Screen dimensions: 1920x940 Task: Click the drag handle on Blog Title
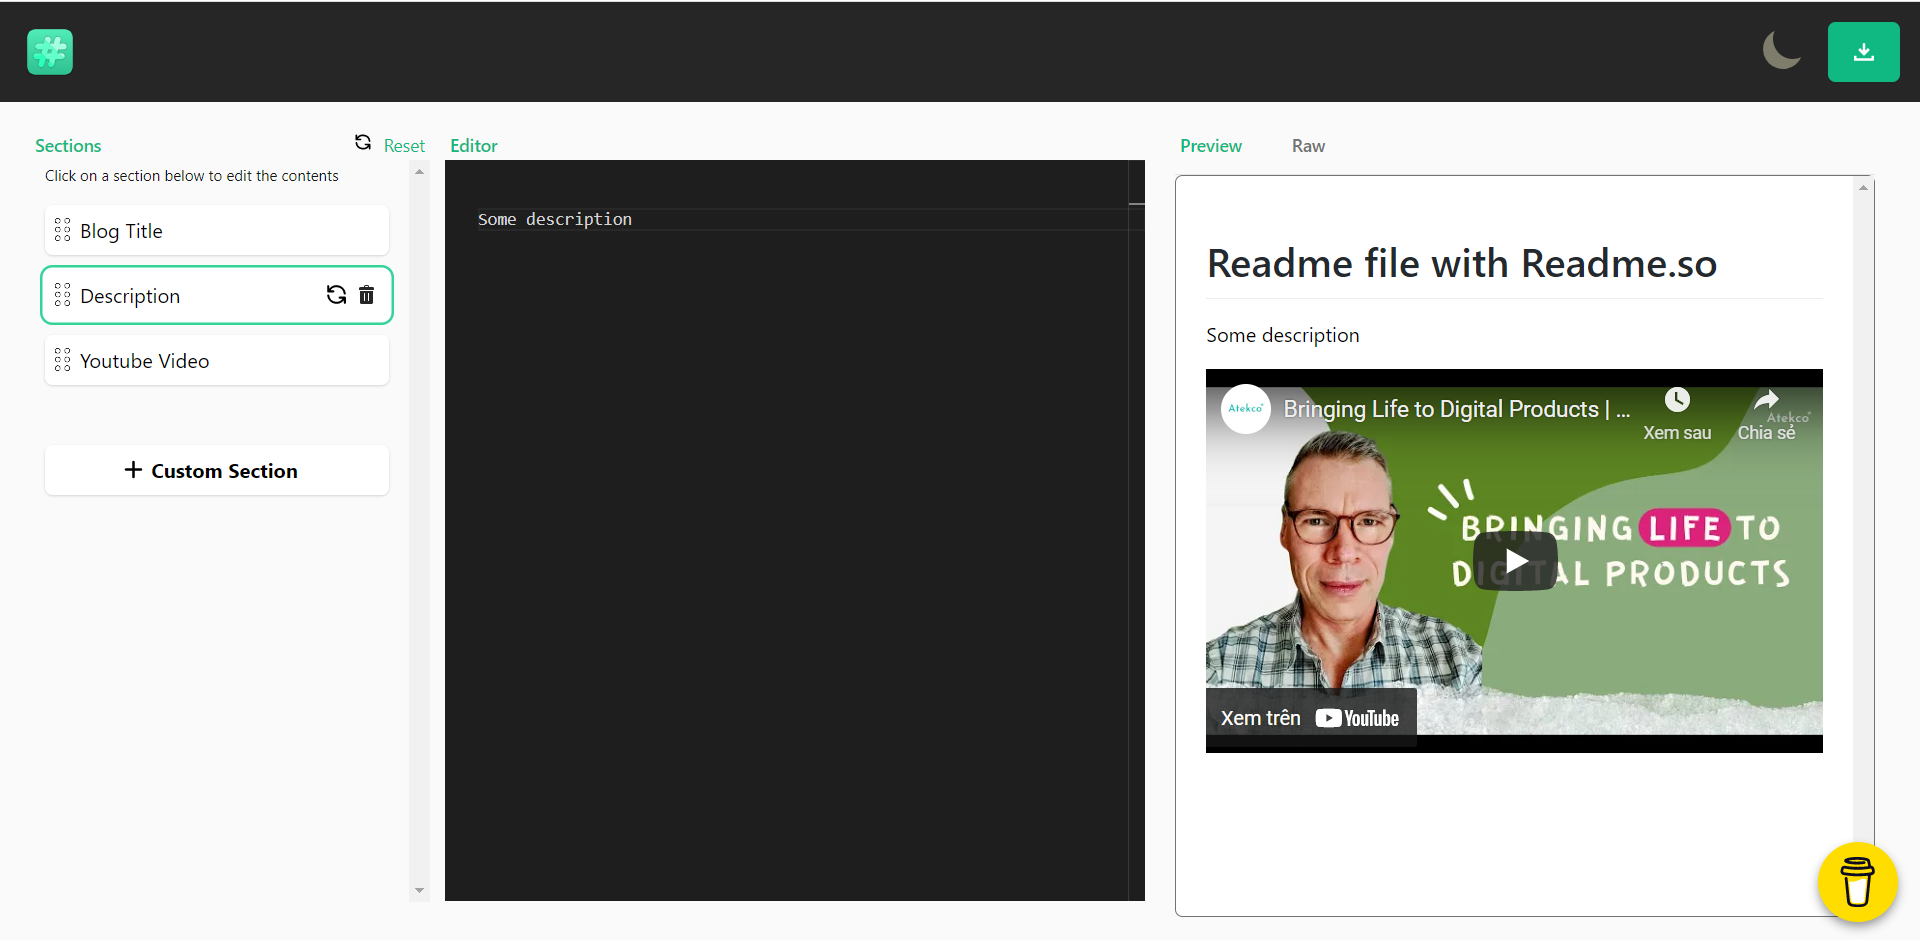(x=62, y=231)
